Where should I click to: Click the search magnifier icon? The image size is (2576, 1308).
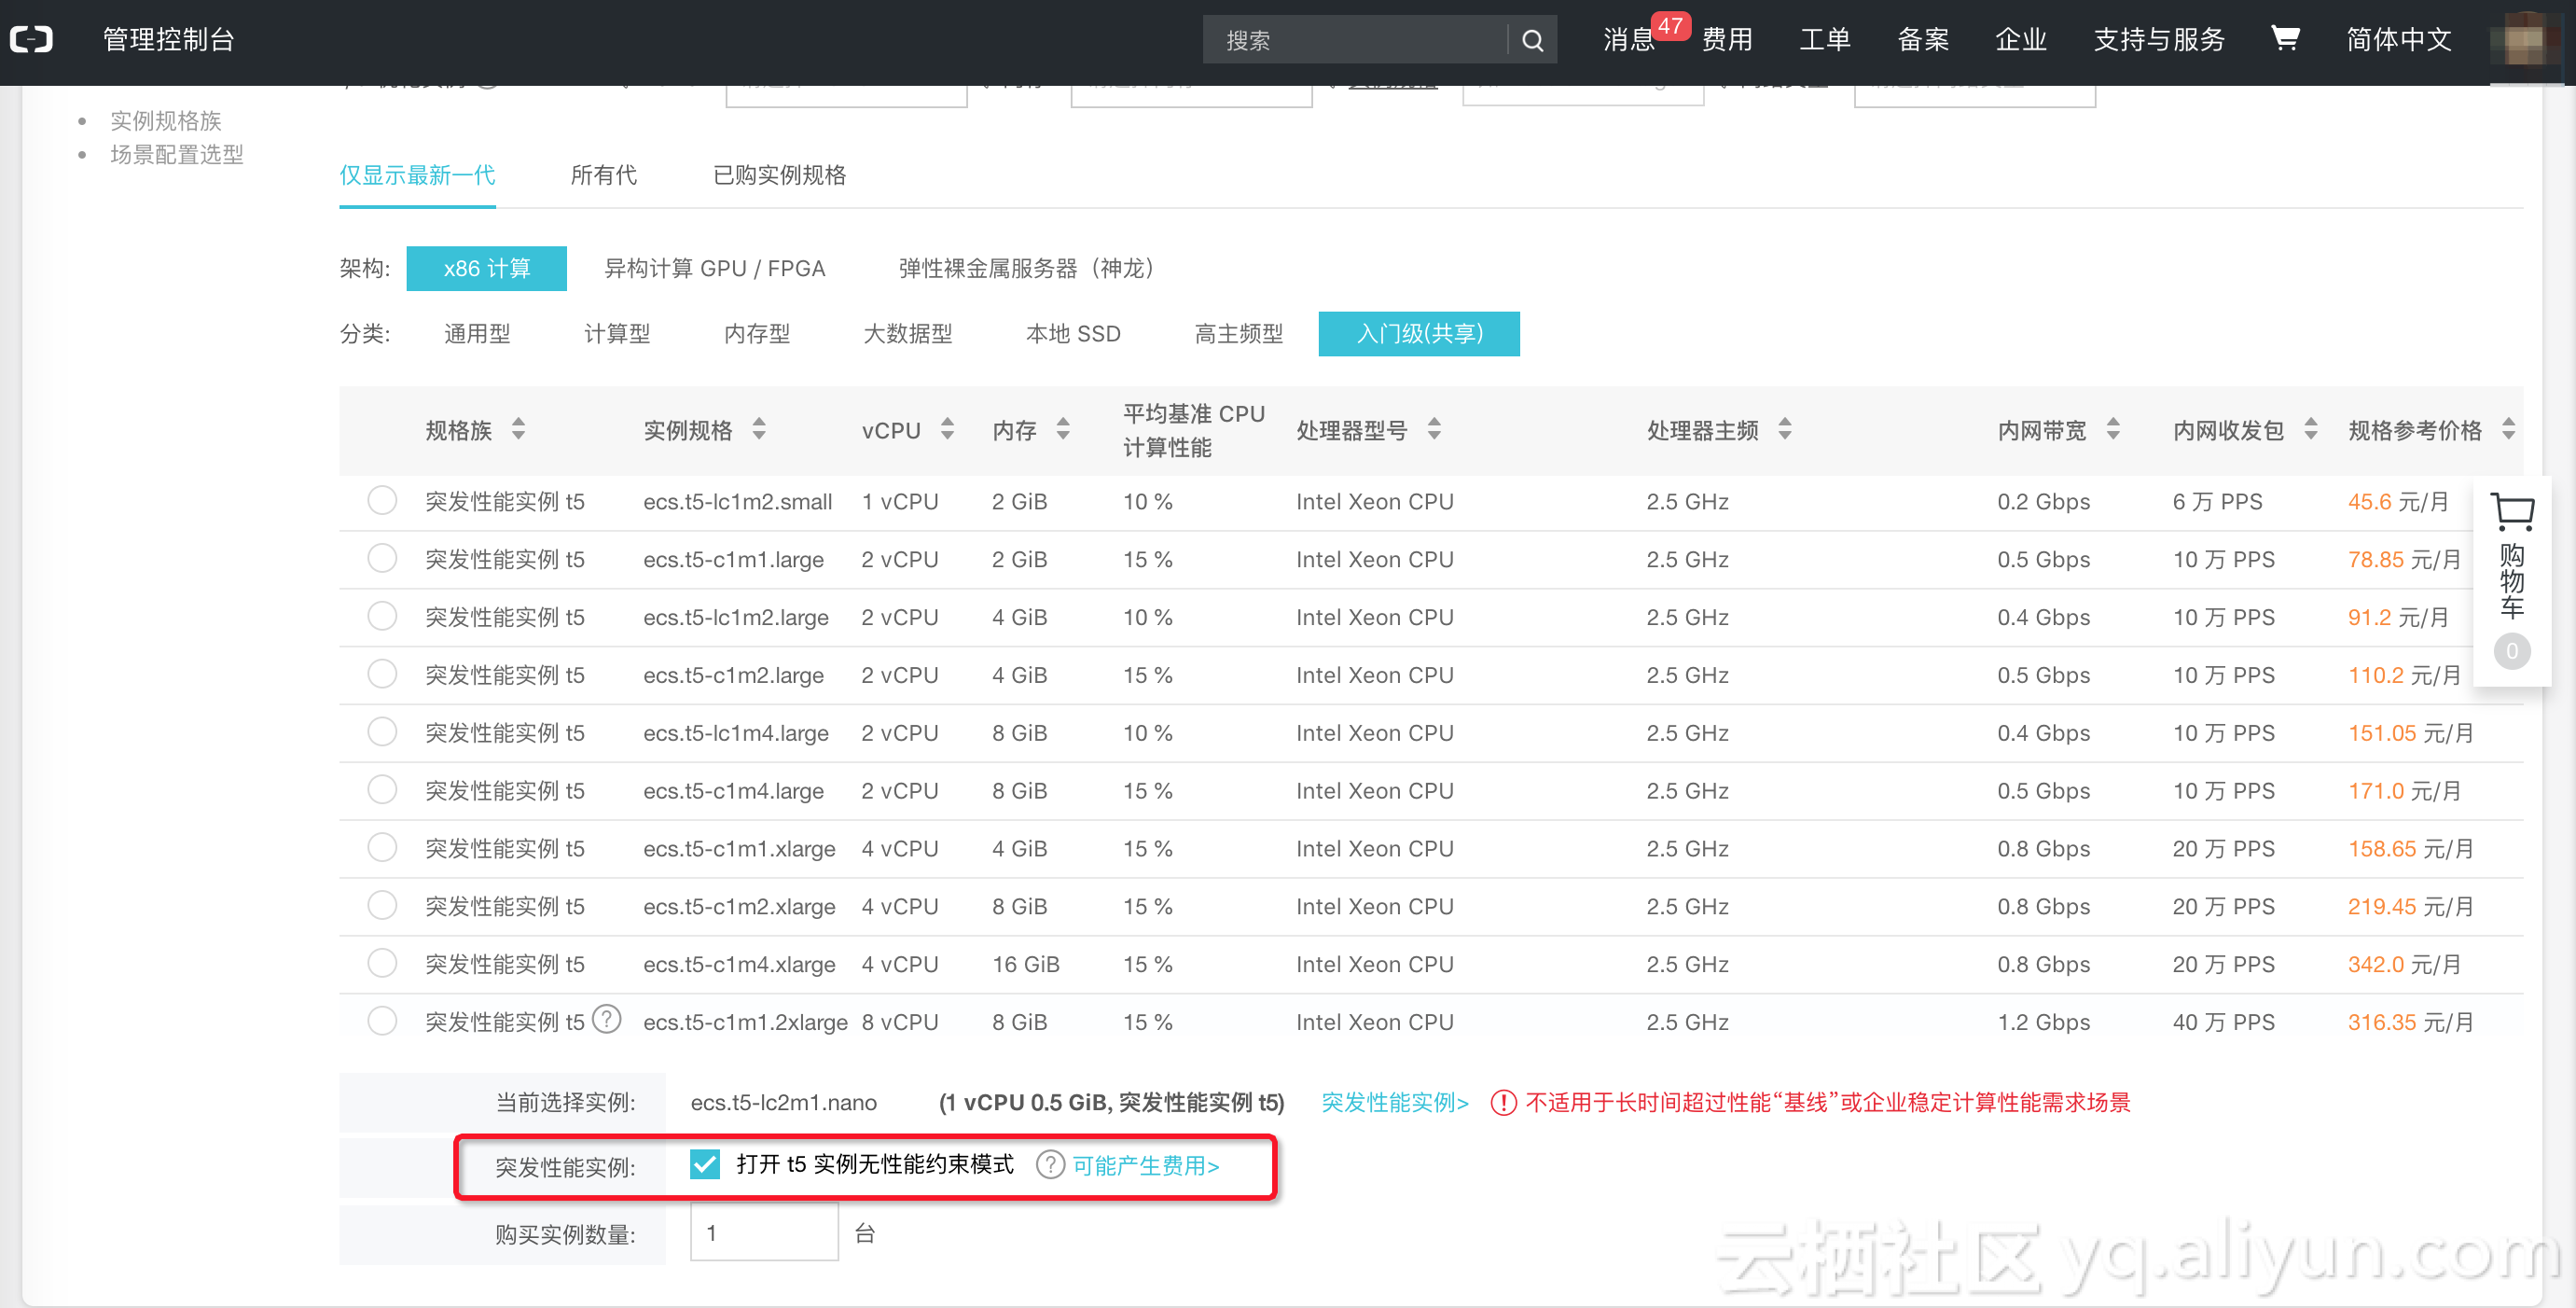click(1532, 41)
